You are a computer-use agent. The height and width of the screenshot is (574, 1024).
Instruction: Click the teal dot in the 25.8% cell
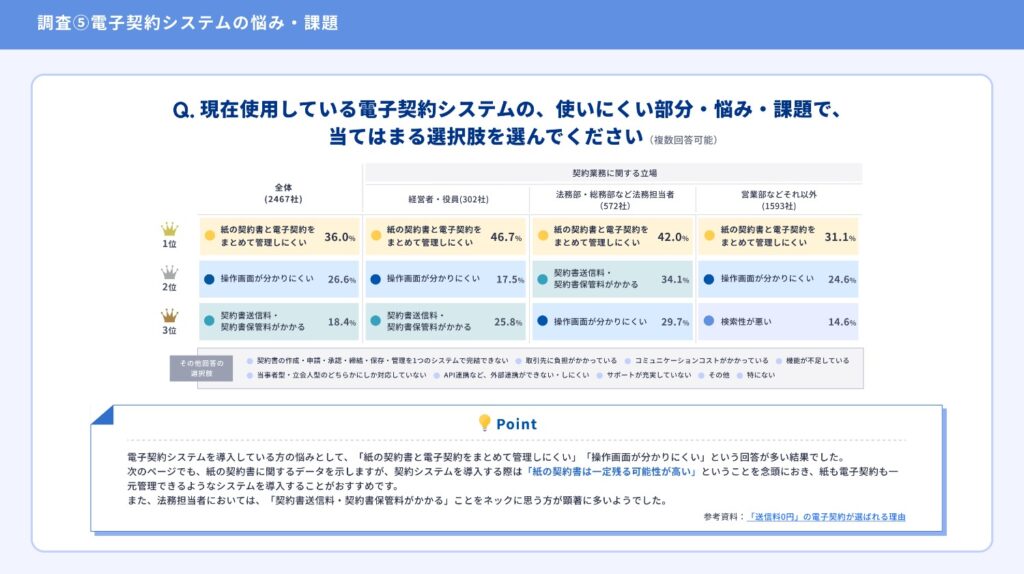tap(376, 321)
